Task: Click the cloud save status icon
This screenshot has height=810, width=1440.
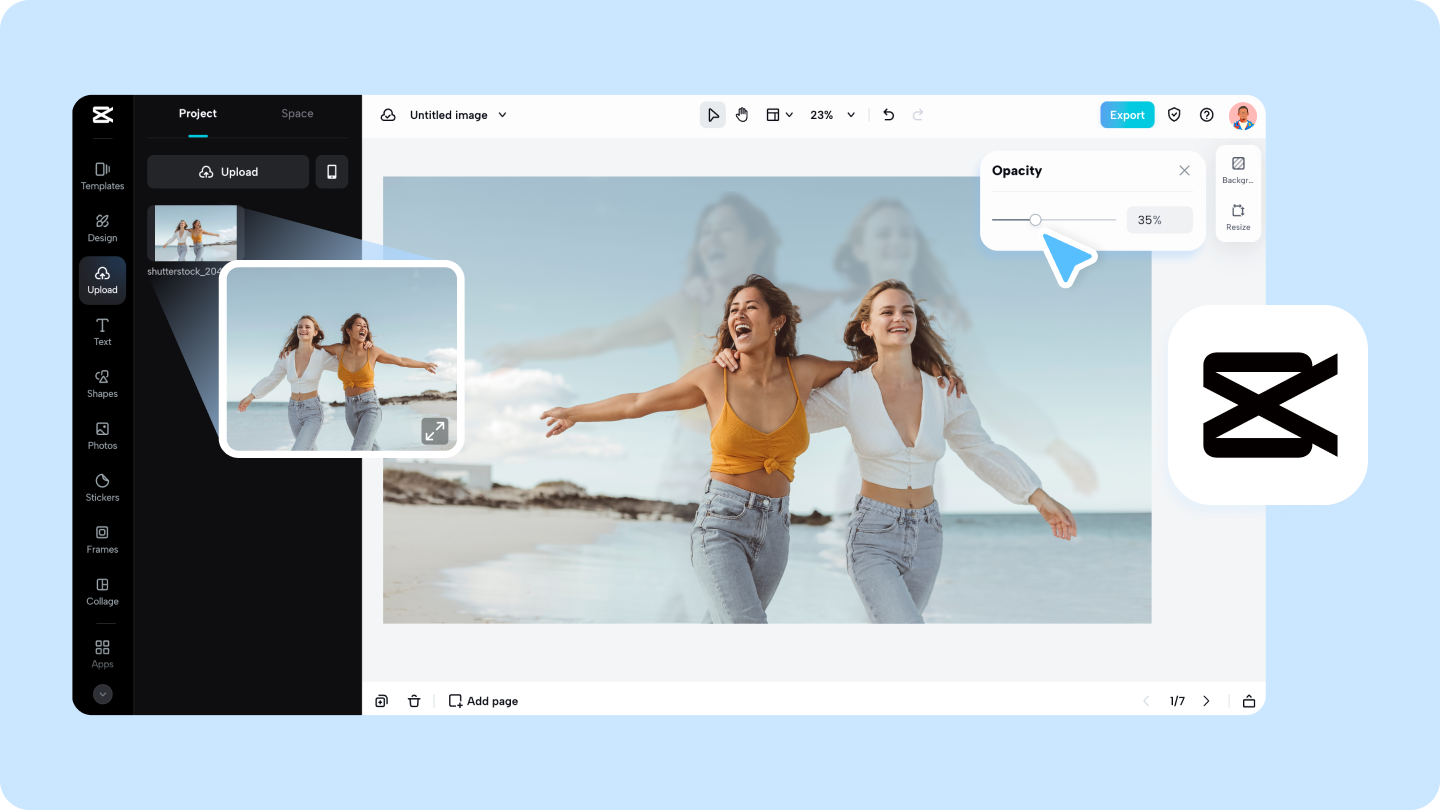Action: click(388, 115)
